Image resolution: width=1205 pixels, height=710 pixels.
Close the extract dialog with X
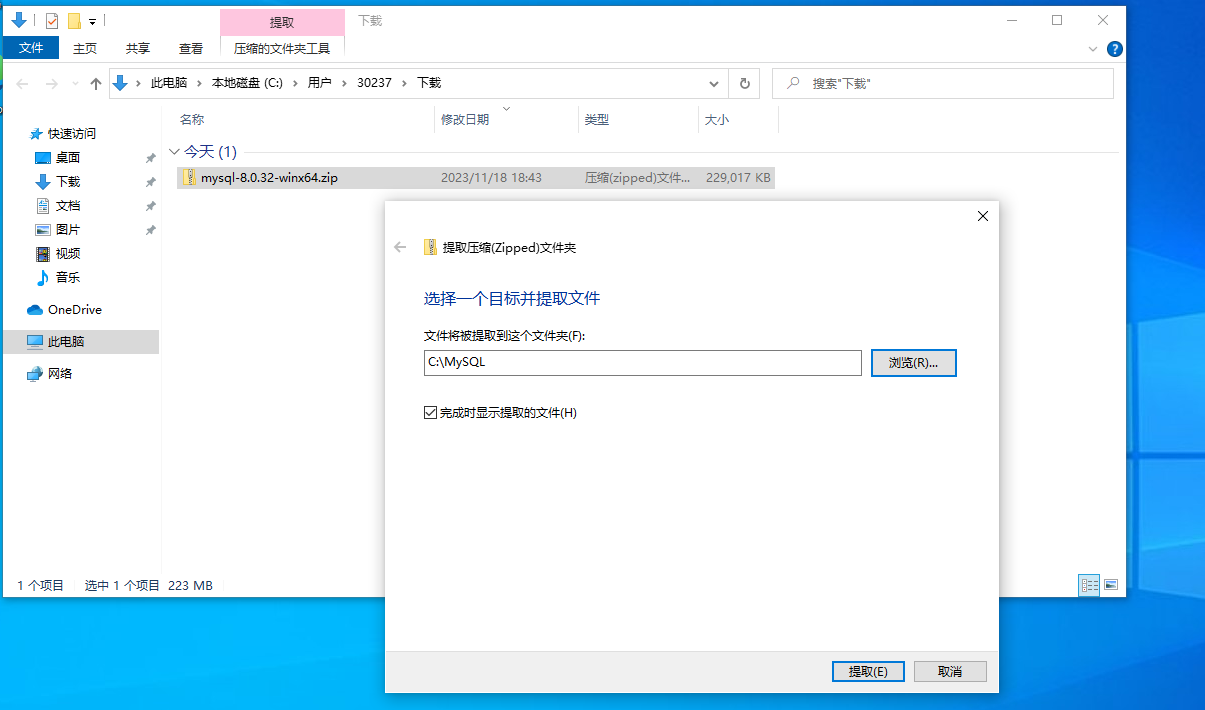tap(983, 216)
